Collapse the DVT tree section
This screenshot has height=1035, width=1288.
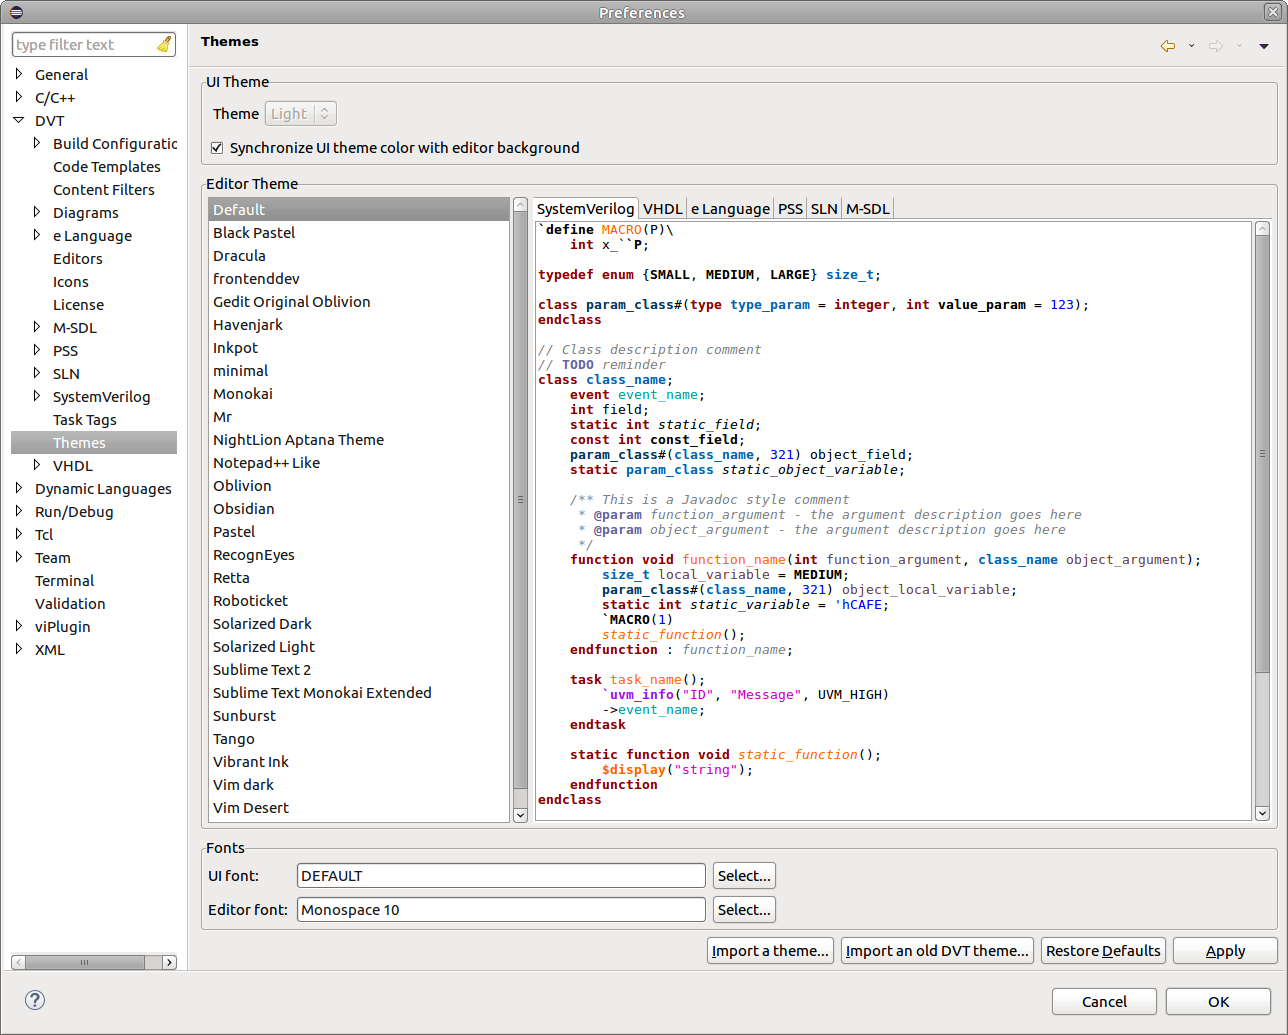pos(21,120)
